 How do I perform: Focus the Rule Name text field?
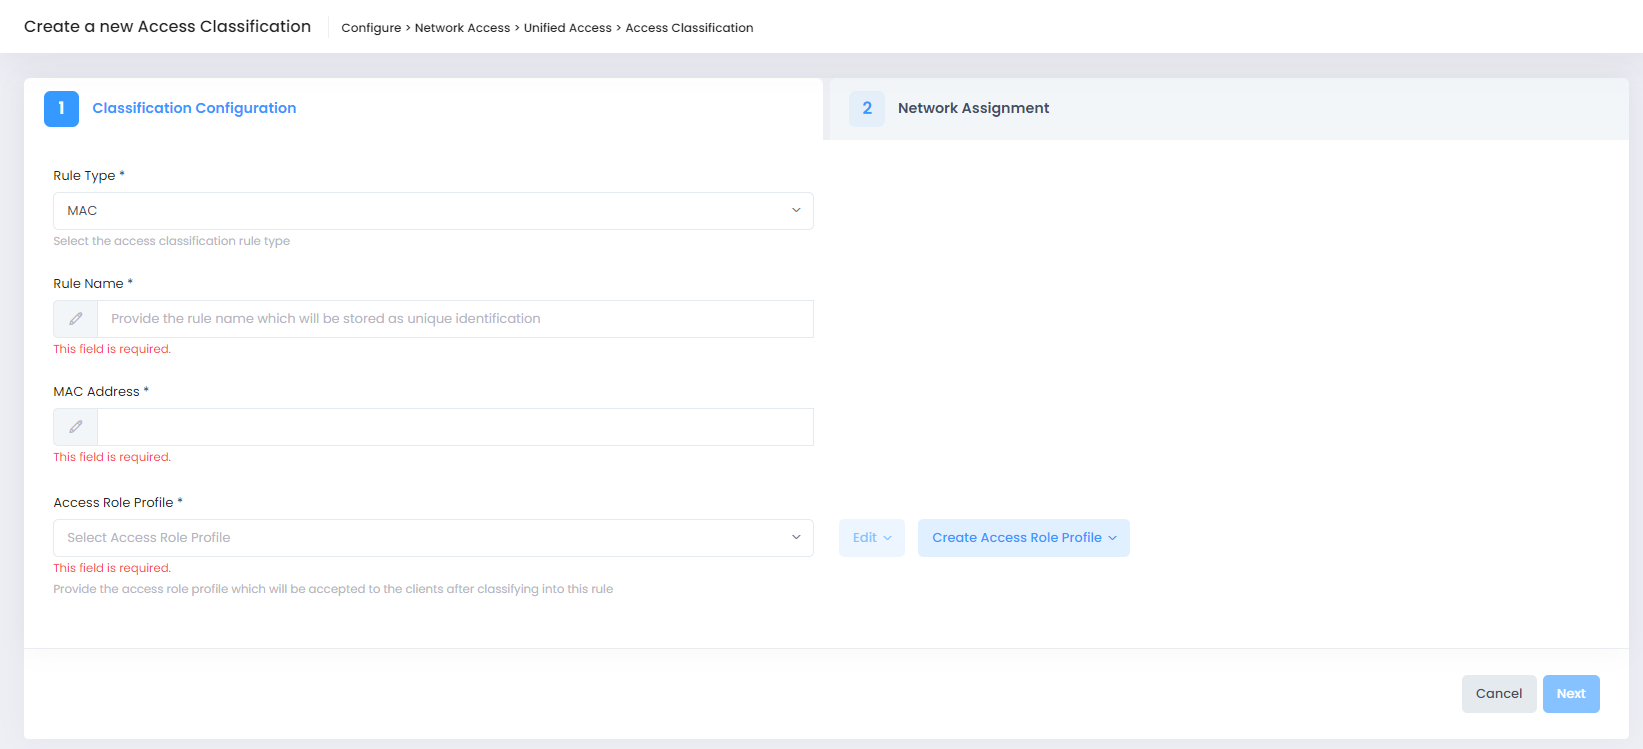point(455,319)
